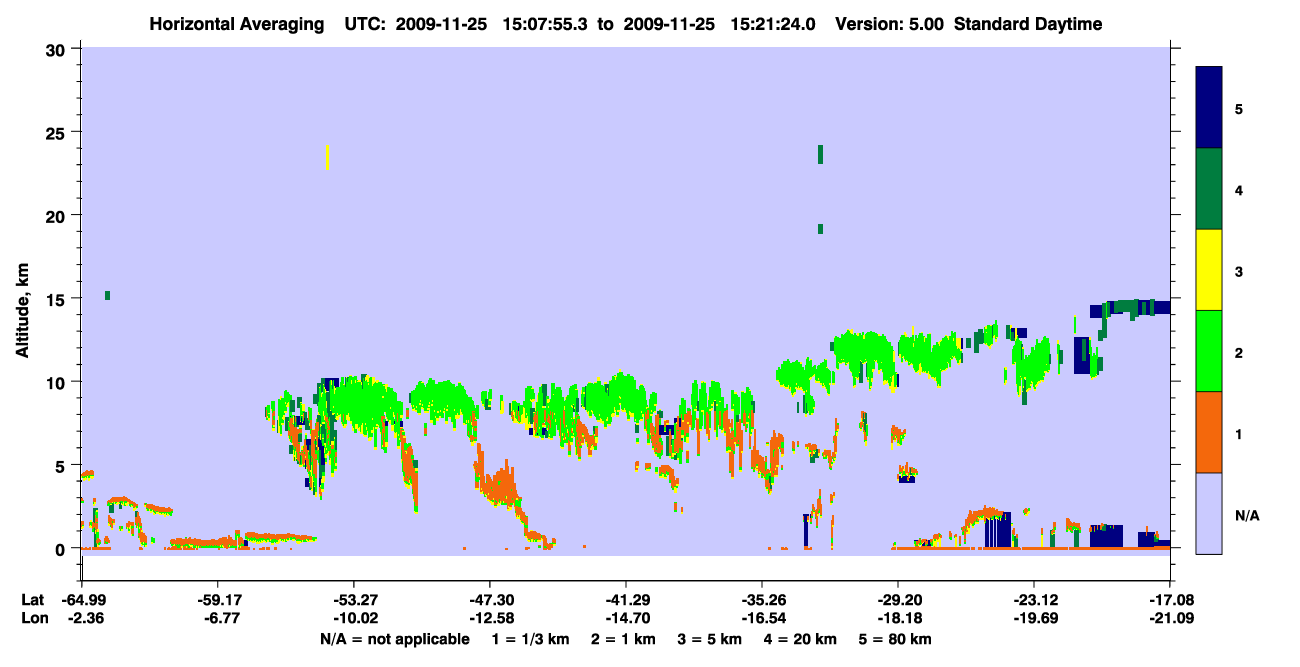Click the latitude value -47.30

click(x=489, y=600)
